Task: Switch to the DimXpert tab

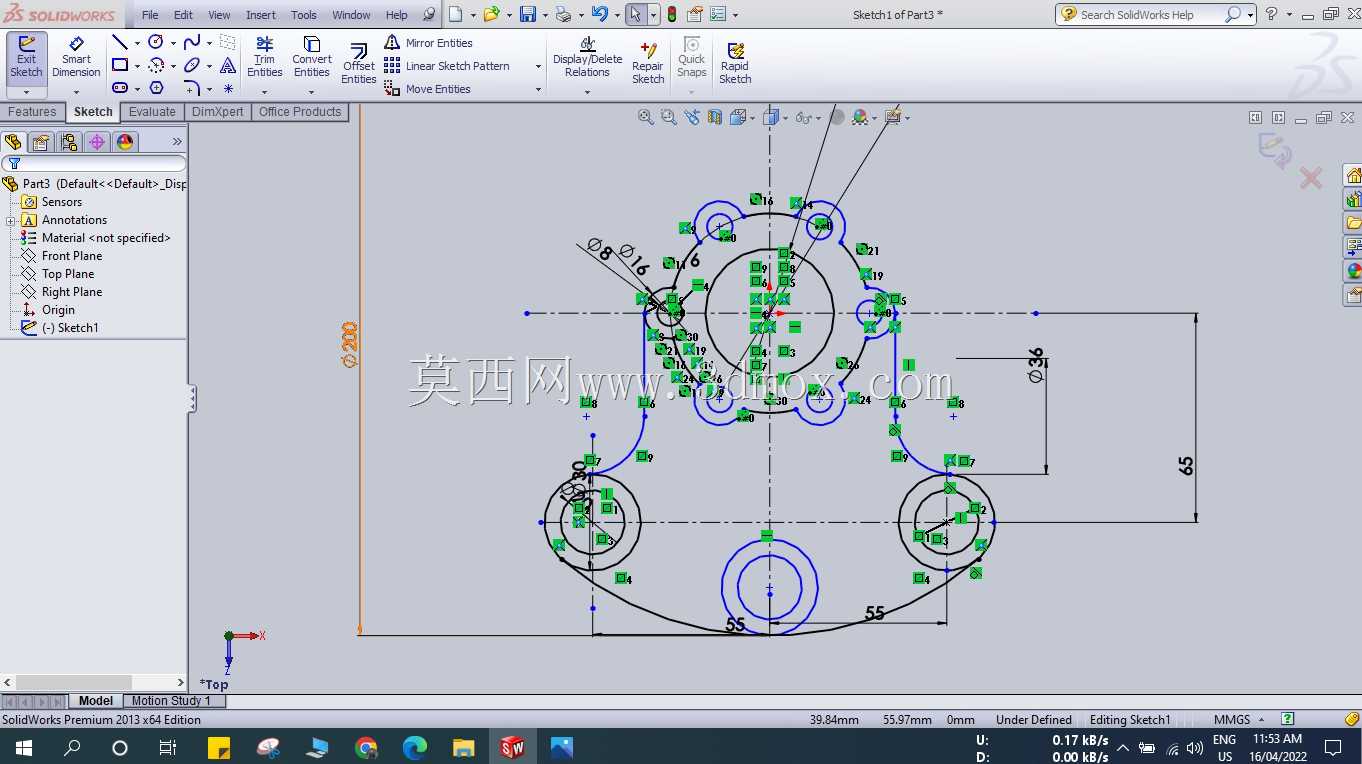Action: 218,112
